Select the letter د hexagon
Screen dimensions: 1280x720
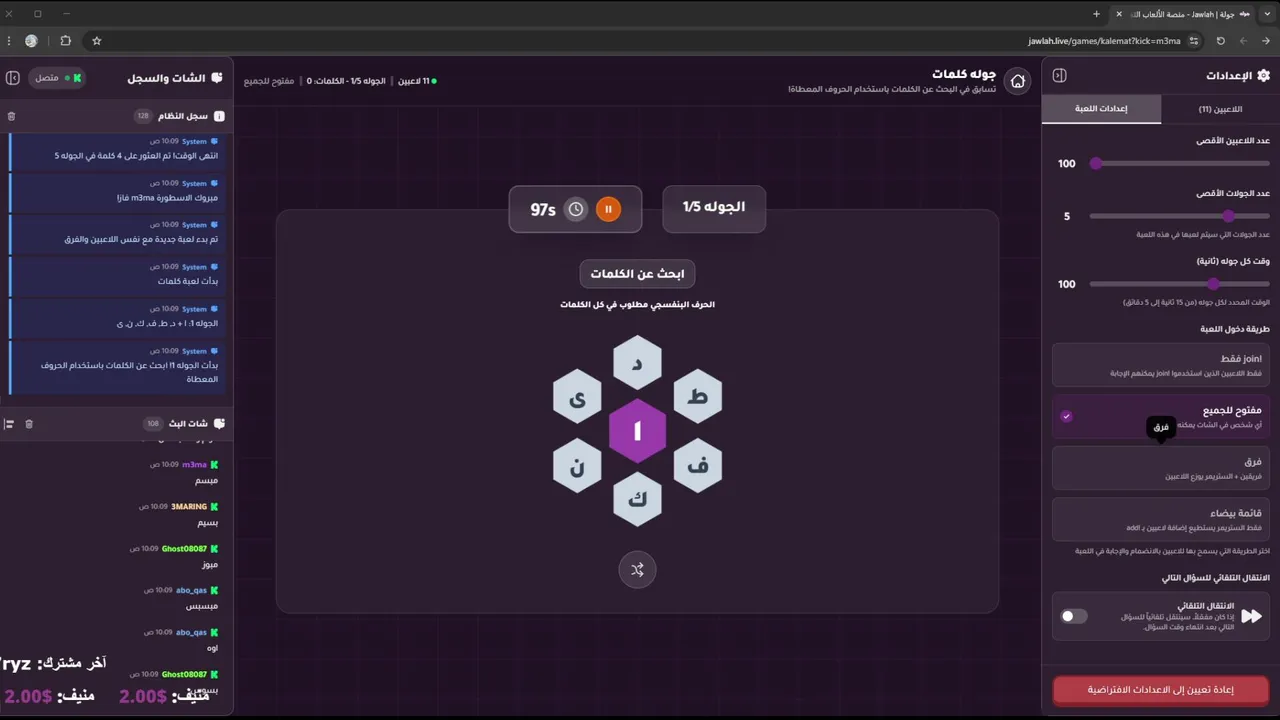637,362
